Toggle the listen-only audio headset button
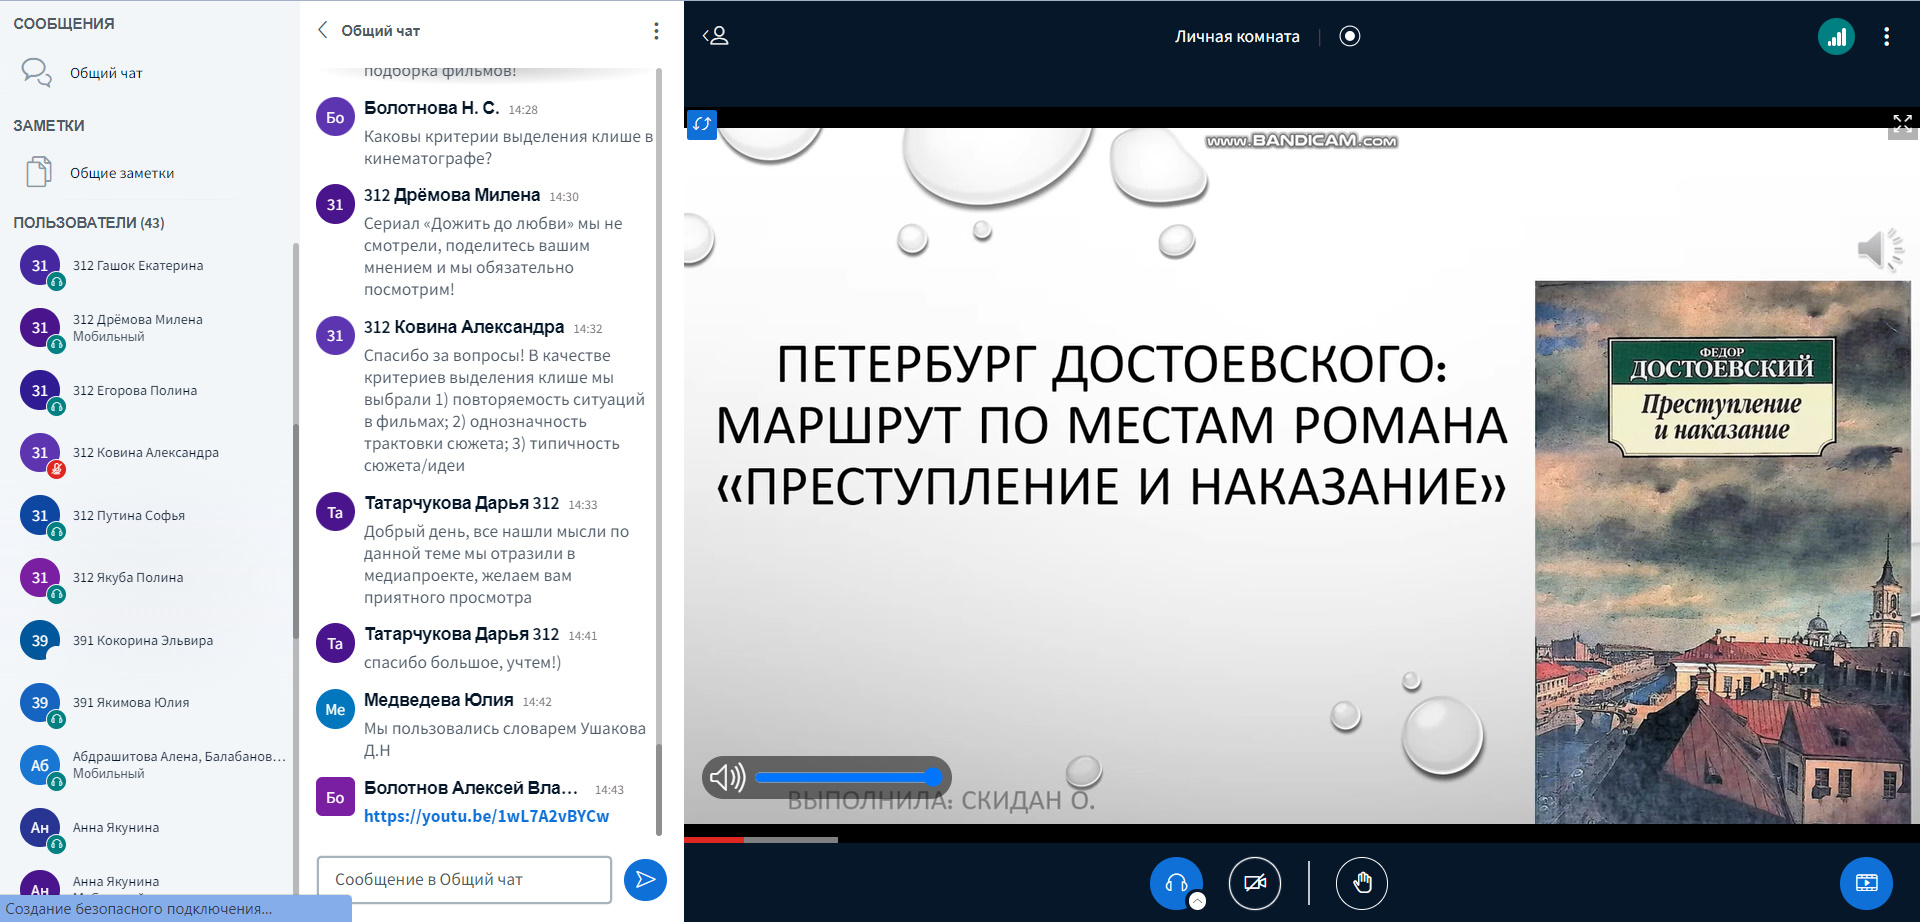1920x922 pixels. click(x=1176, y=883)
